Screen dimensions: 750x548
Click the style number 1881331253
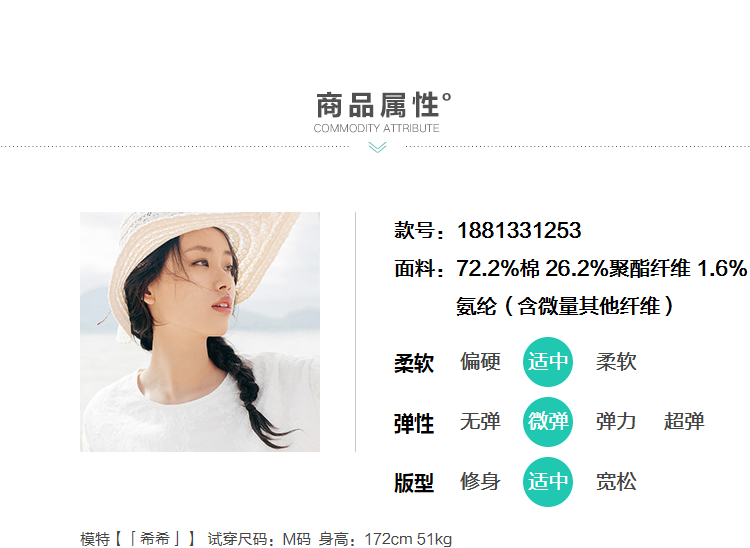[519, 230]
